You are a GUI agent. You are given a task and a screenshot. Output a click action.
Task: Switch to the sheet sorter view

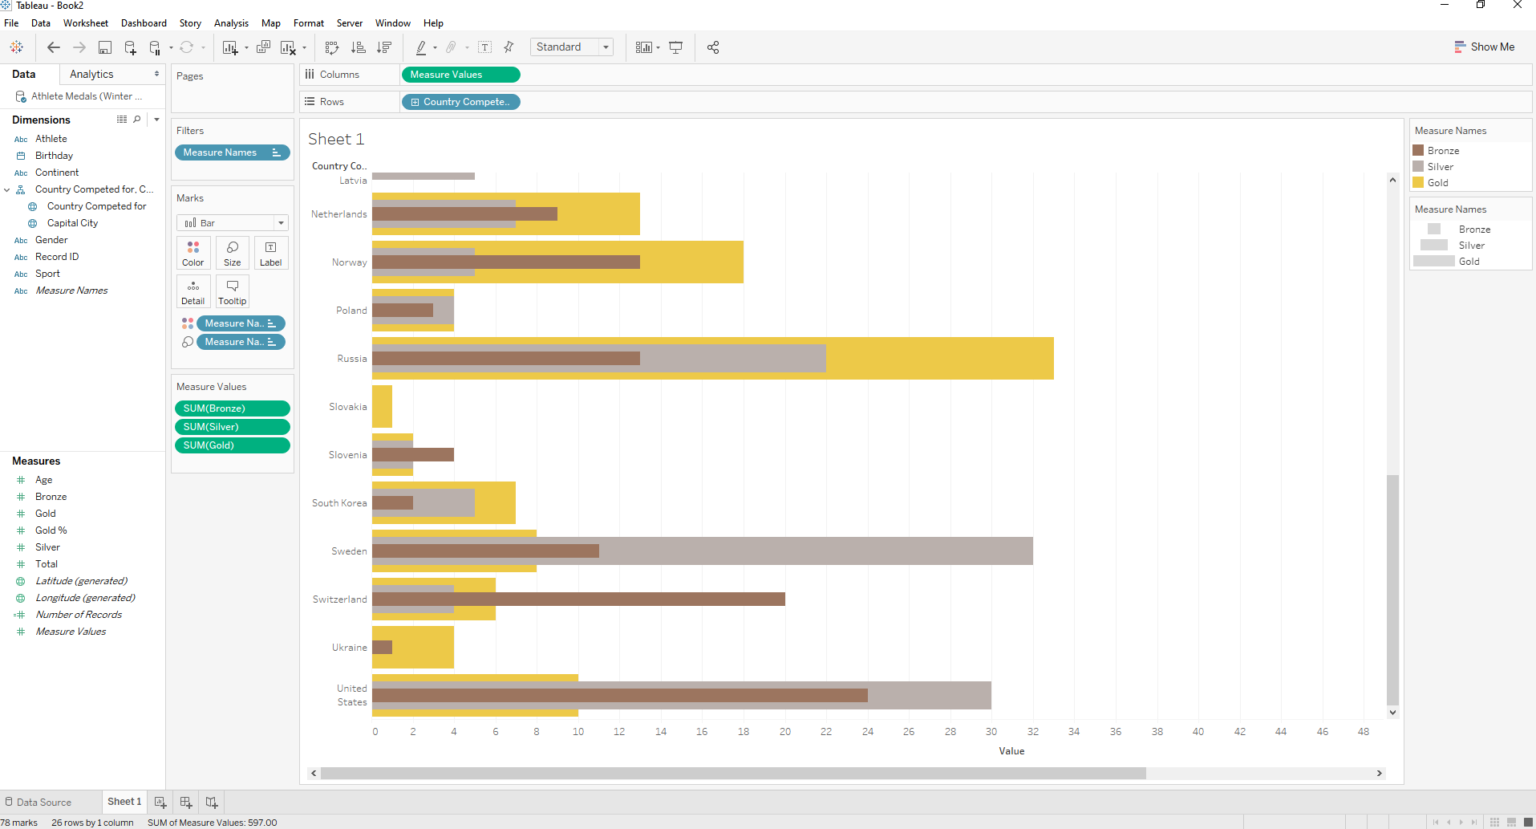pos(1511,822)
